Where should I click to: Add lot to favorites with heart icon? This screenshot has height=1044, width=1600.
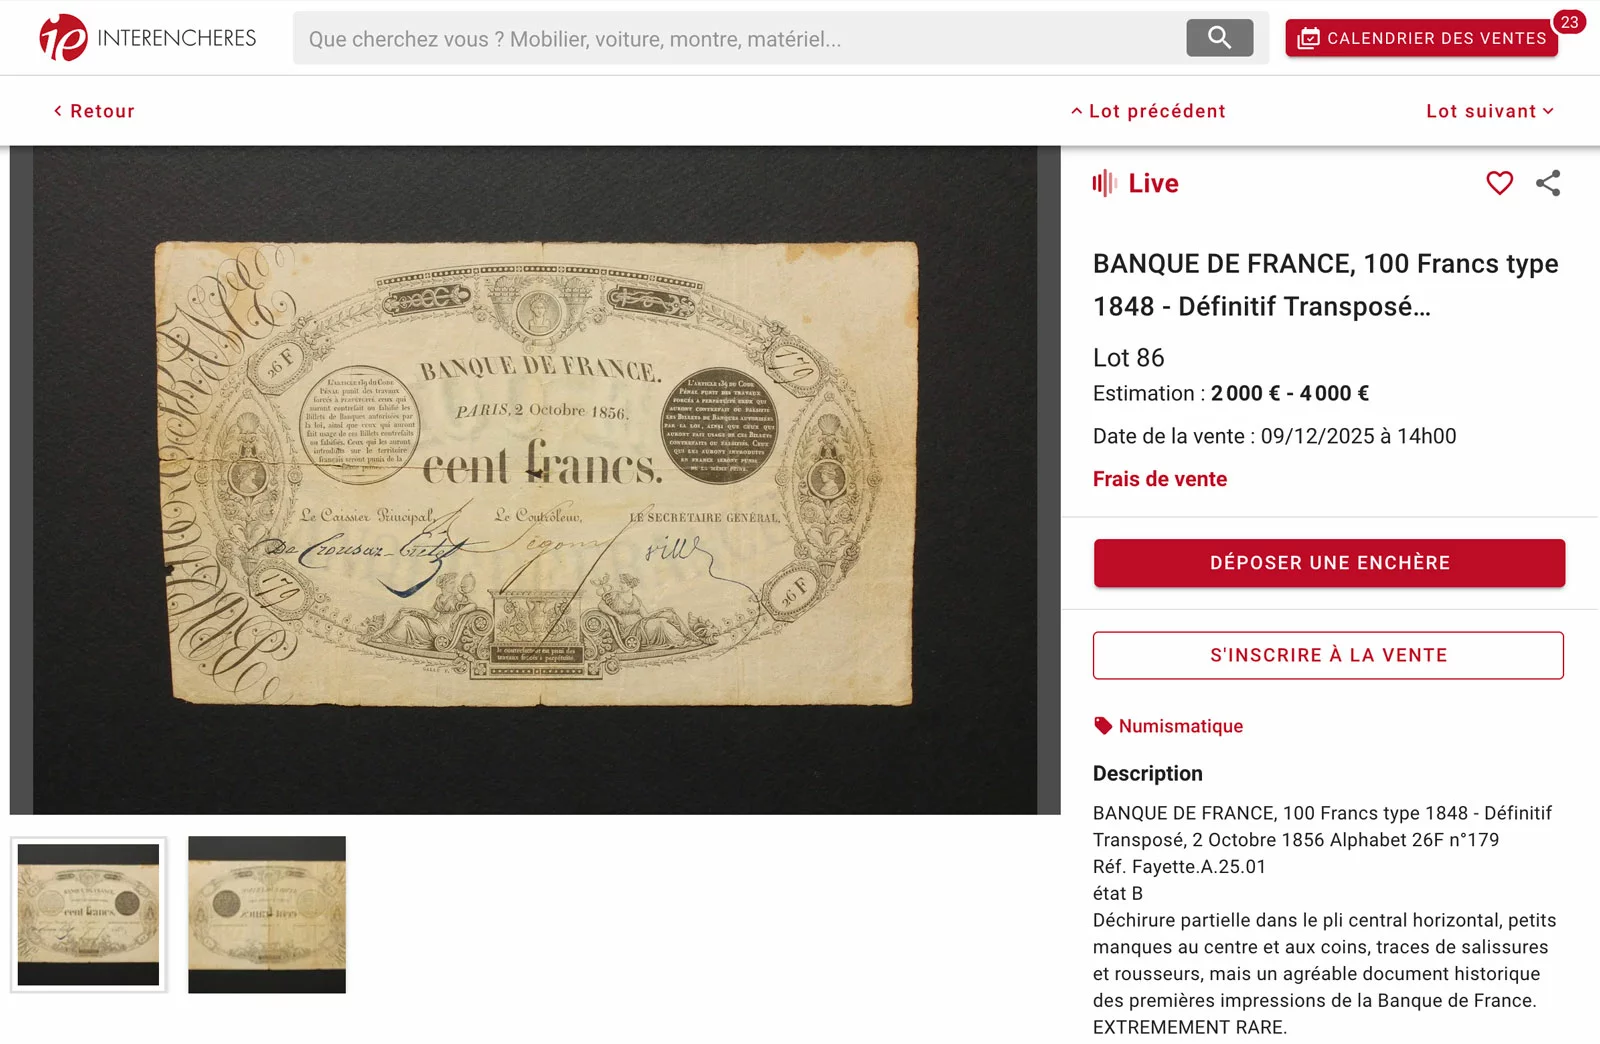(1499, 183)
